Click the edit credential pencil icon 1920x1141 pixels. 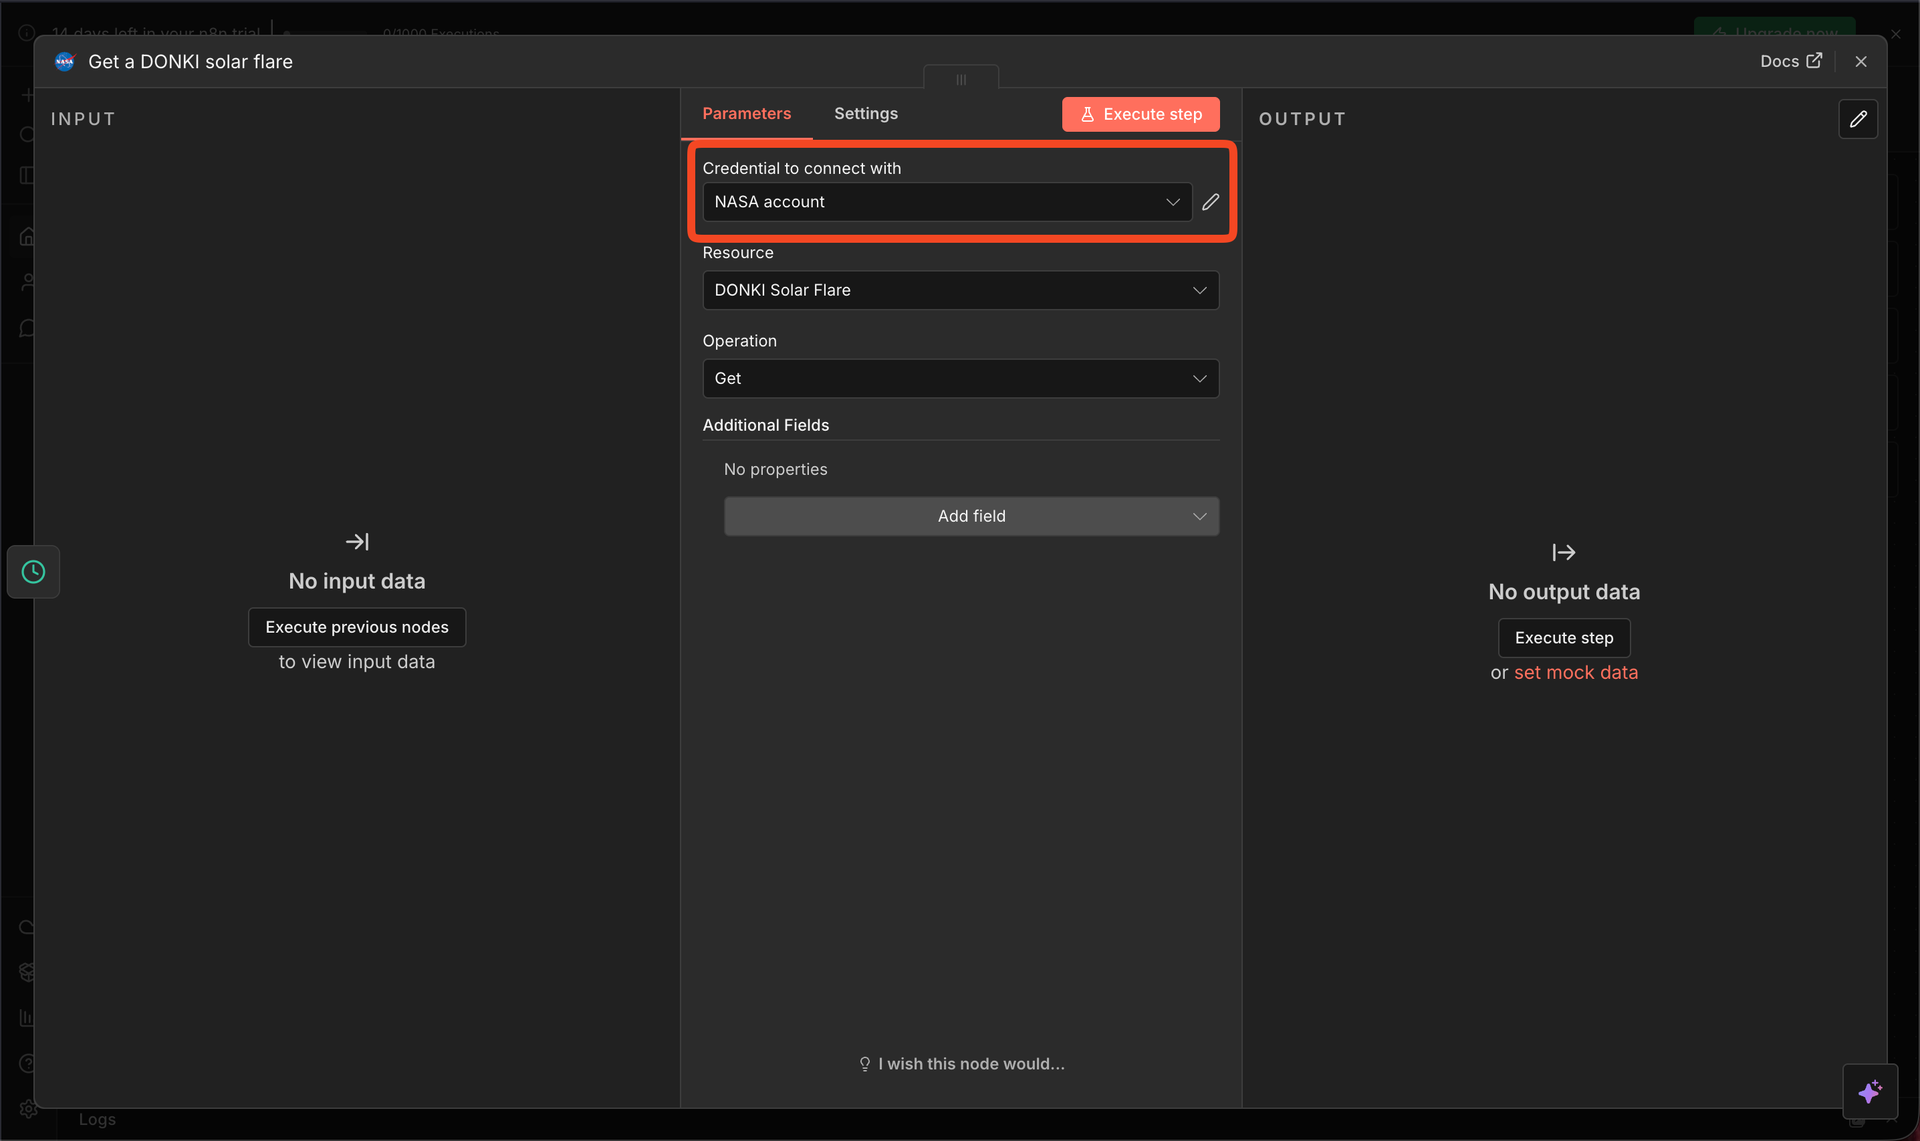point(1210,202)
